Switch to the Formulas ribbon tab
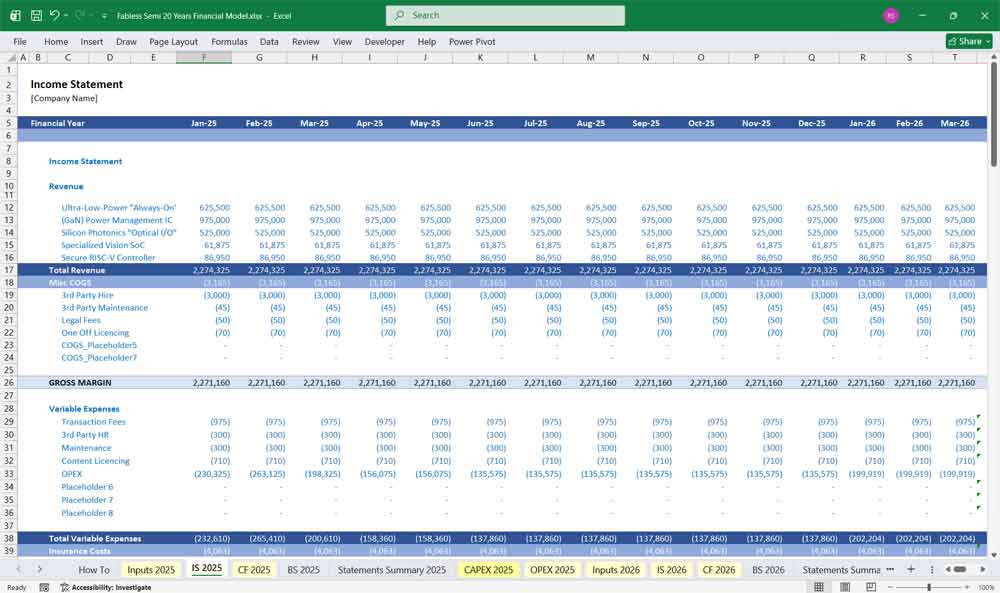Viewport: 1000px width, 593px height. click(229, 41)
